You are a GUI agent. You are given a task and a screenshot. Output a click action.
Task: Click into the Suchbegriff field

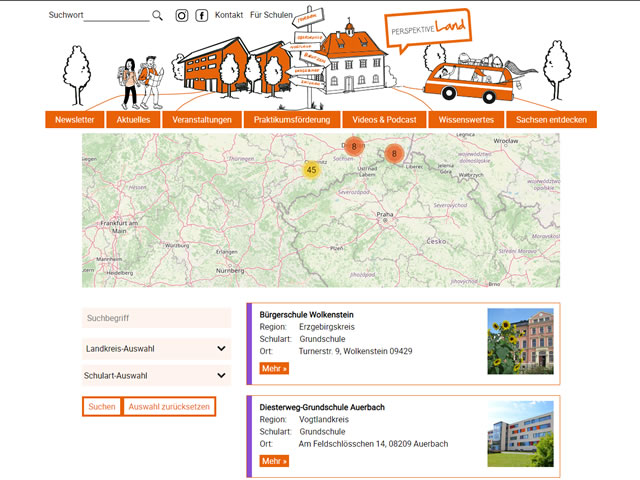pos(157,318)
